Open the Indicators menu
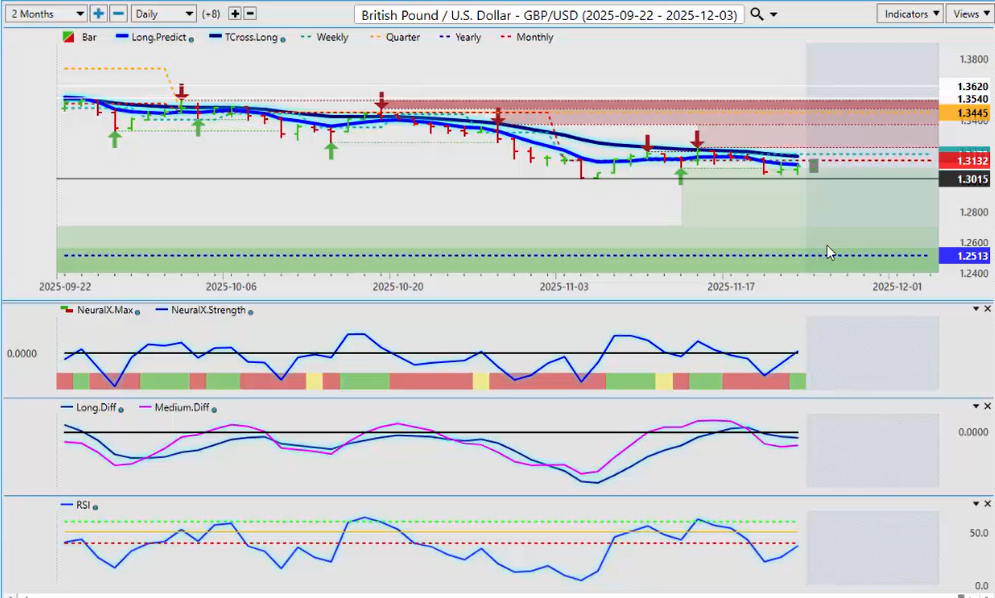The image size is (995, 598). 909,14
